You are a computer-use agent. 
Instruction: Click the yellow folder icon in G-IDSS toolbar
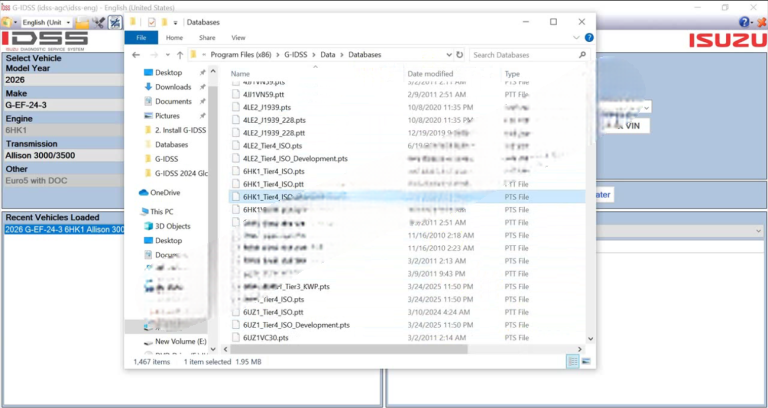82,23
